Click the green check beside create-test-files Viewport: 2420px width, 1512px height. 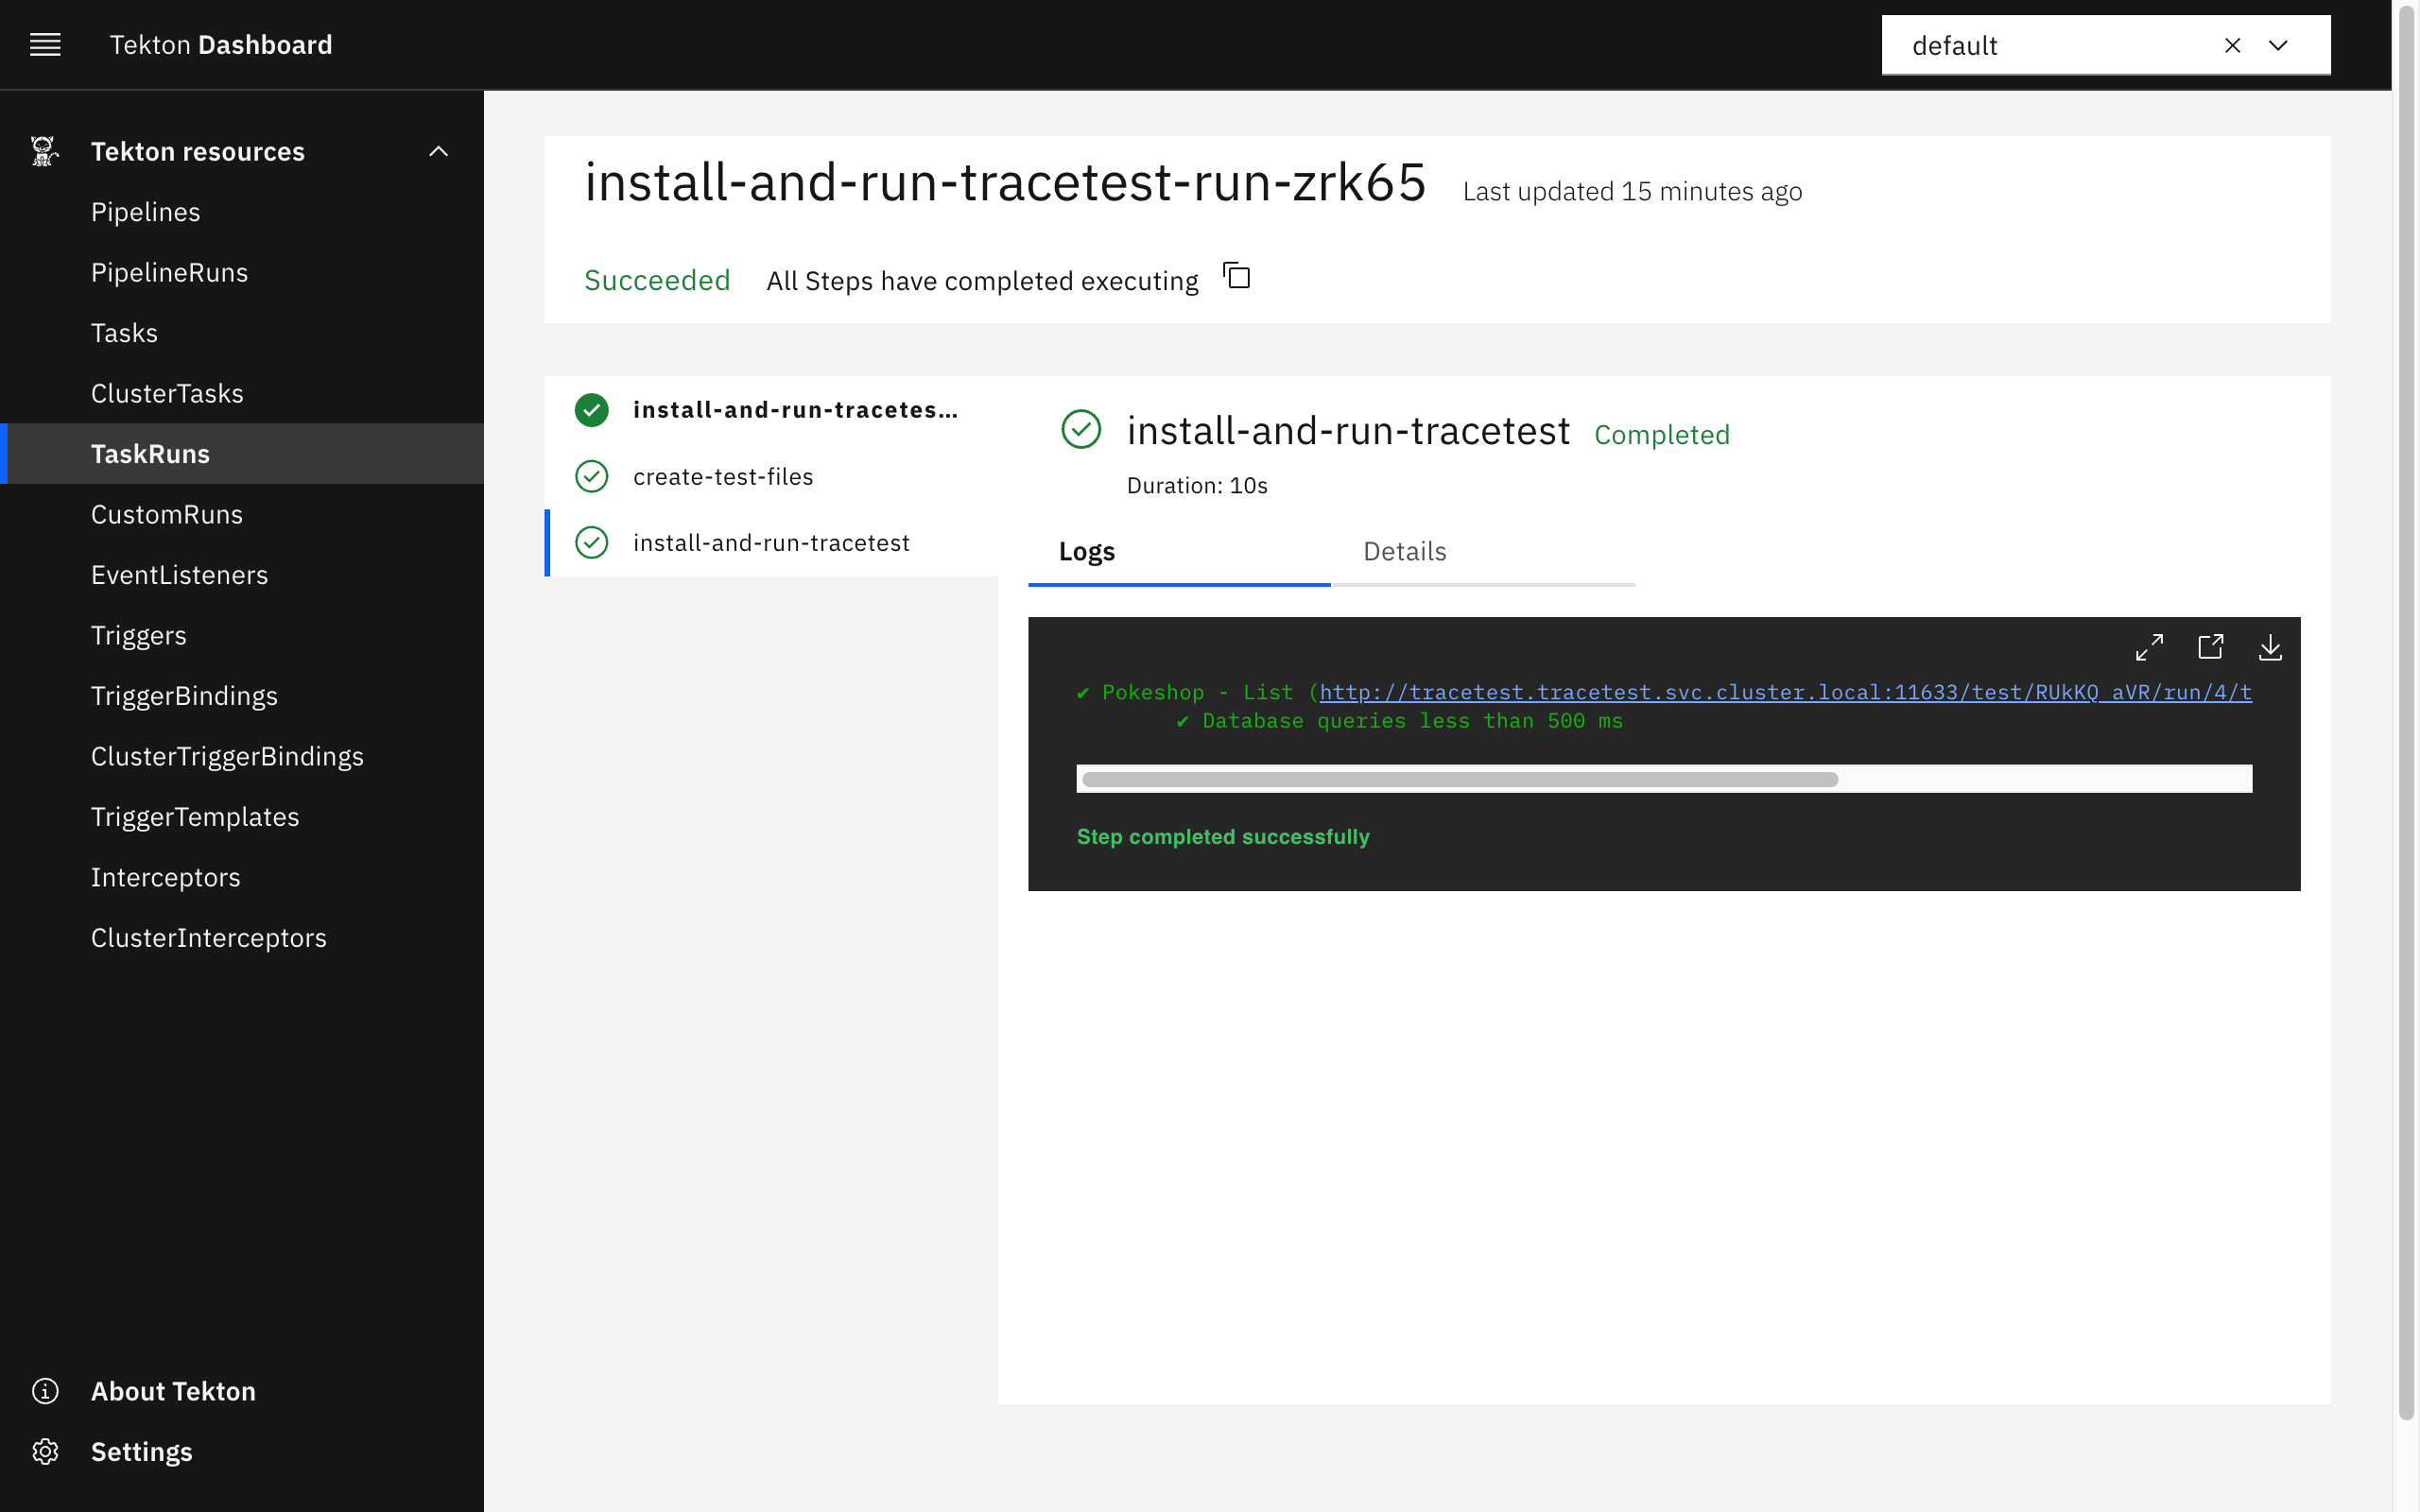click(x=592, y=476)
